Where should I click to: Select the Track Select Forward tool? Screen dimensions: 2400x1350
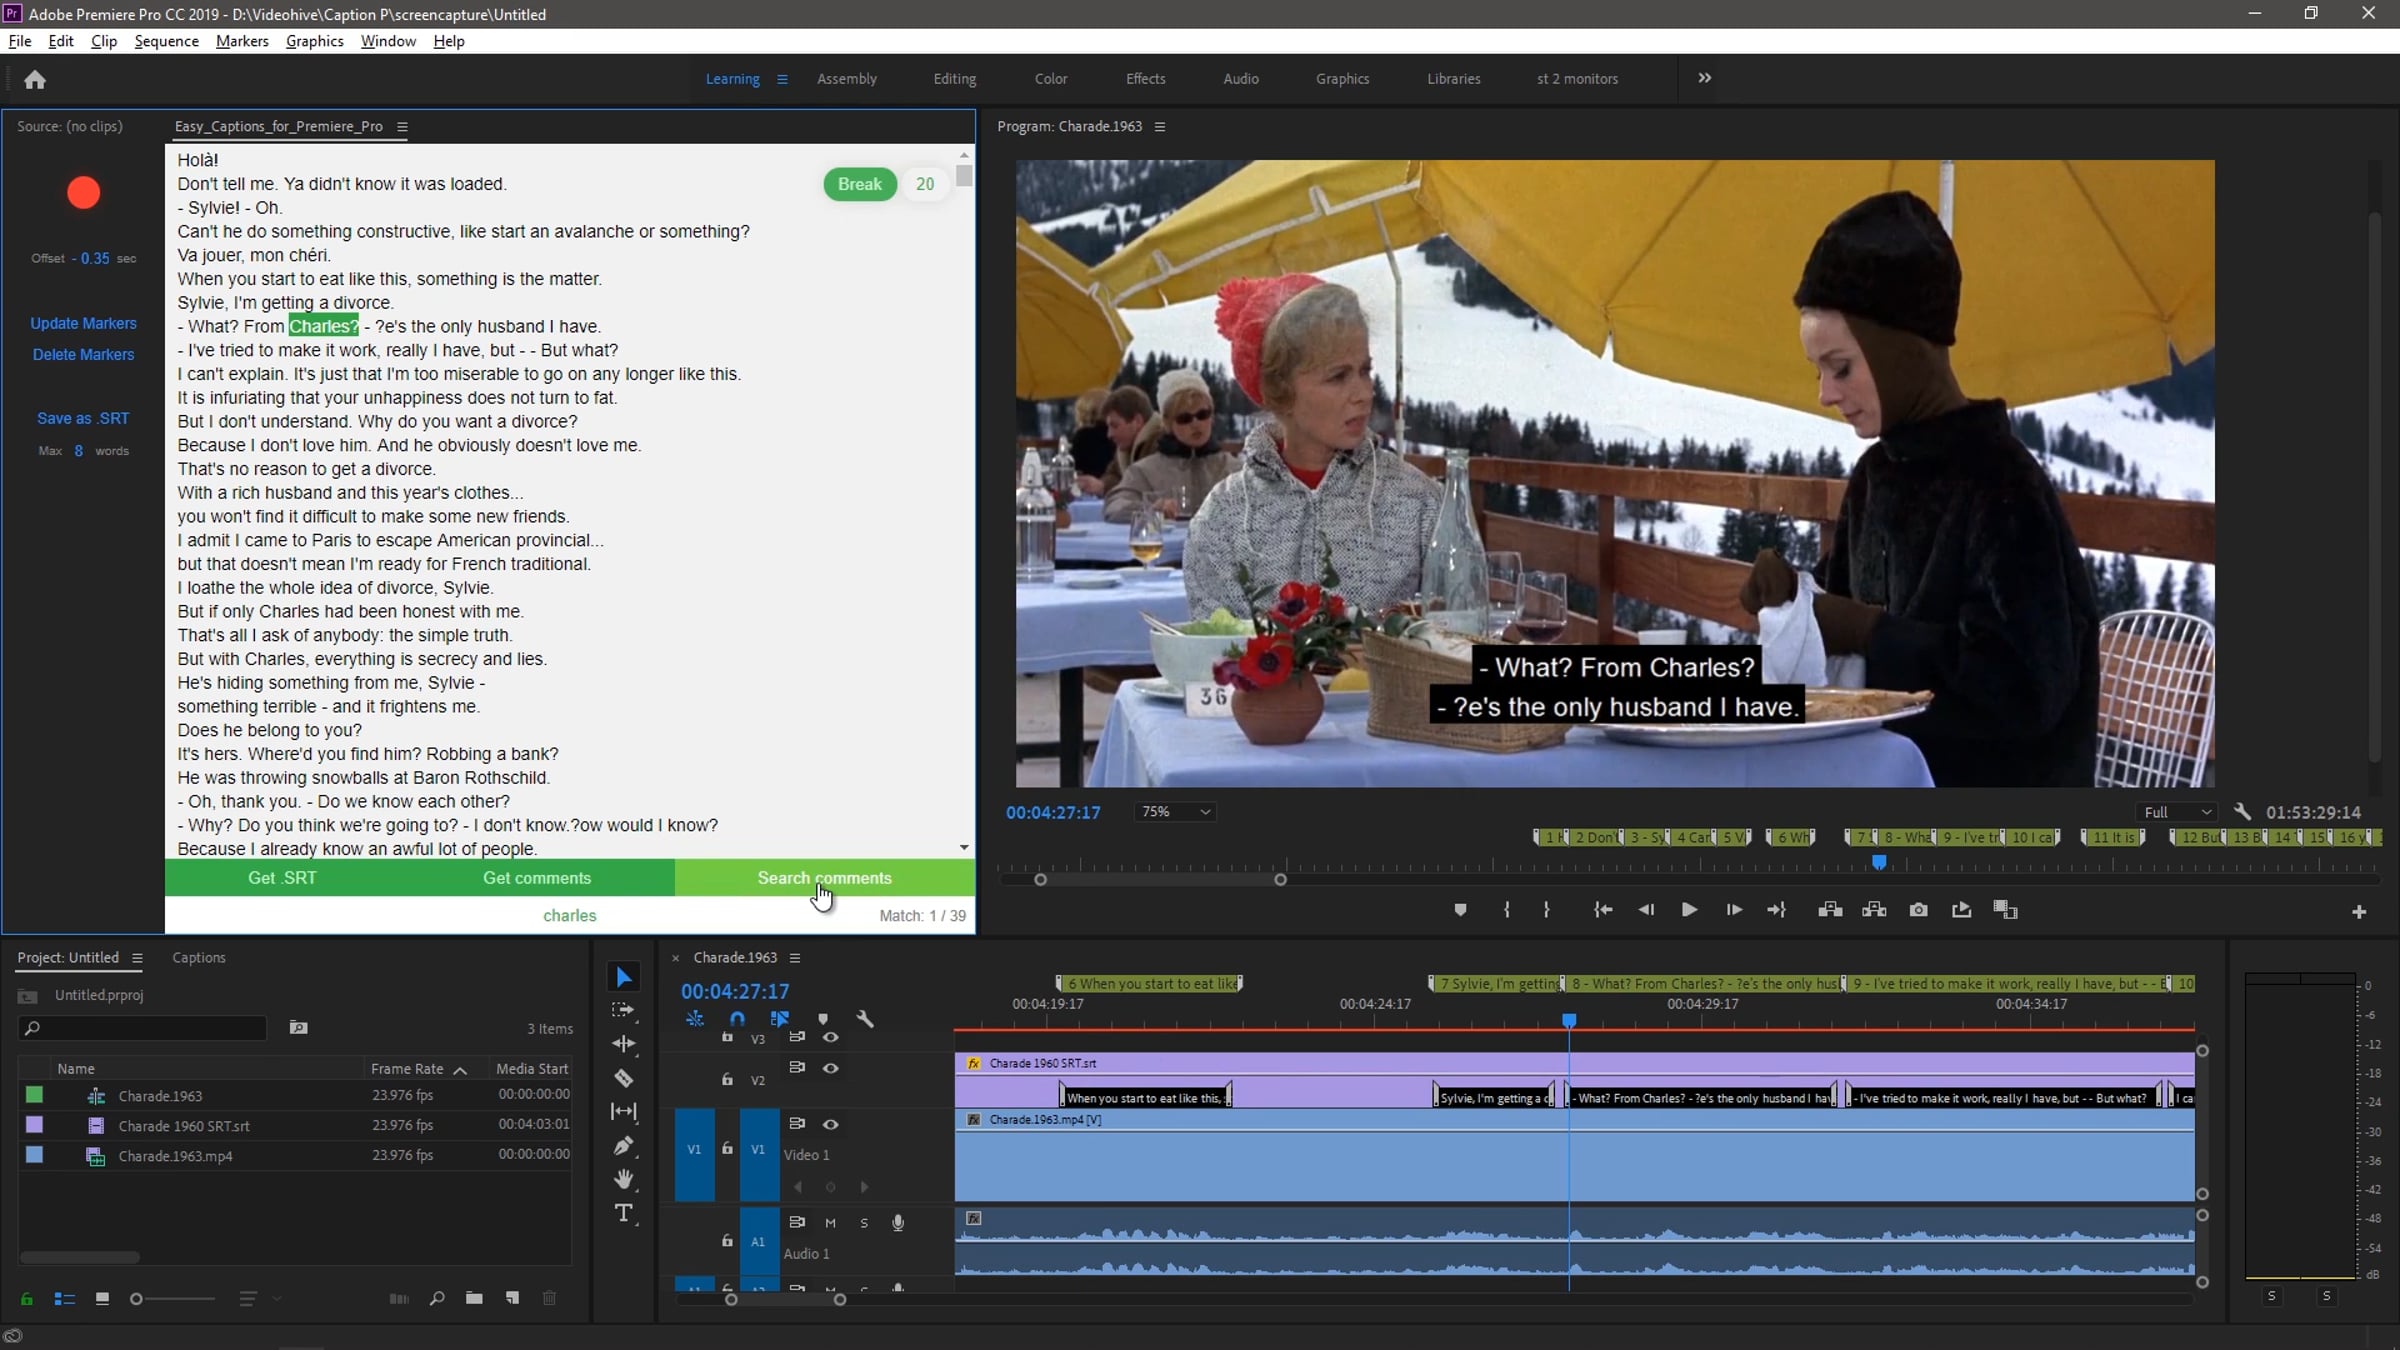tap(624, 1011)
